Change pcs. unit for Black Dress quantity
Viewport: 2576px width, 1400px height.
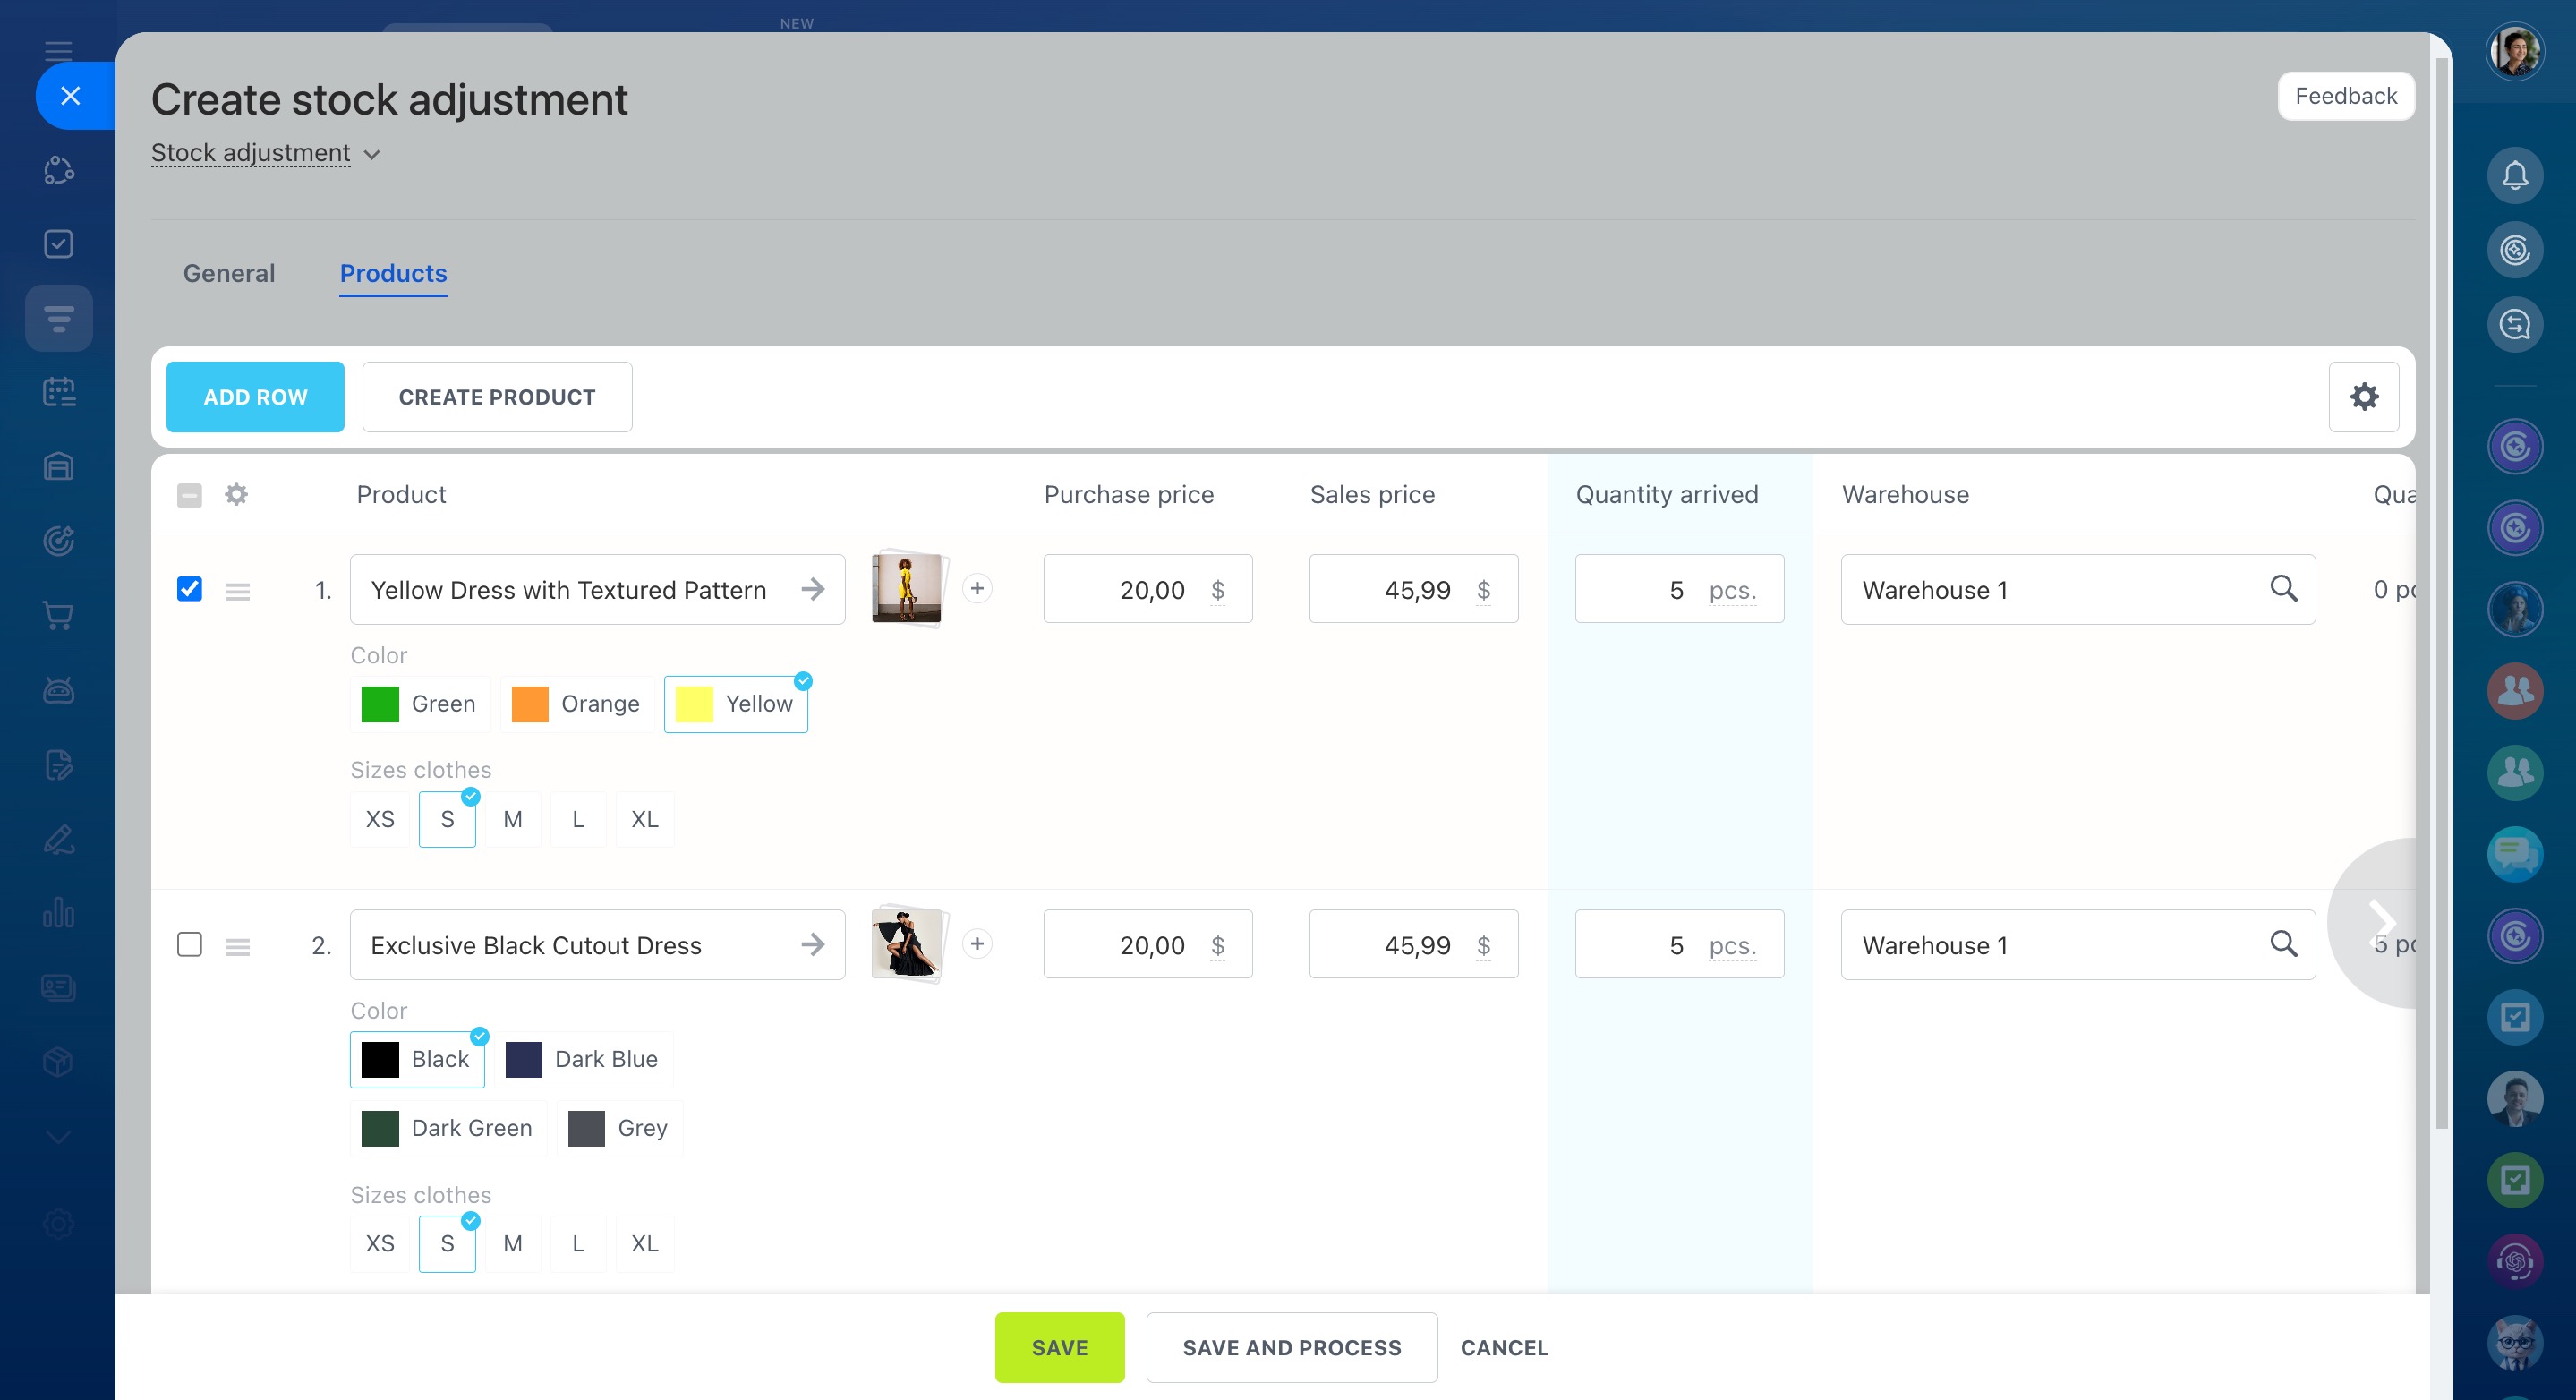1732,945
